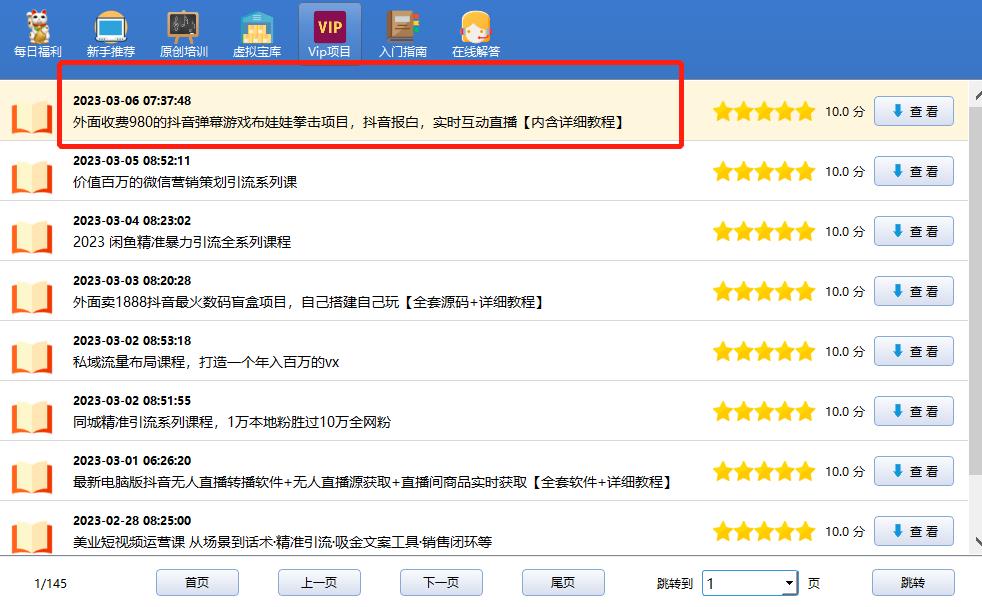Go to previous page with 上一页

(x=319, y=583)
